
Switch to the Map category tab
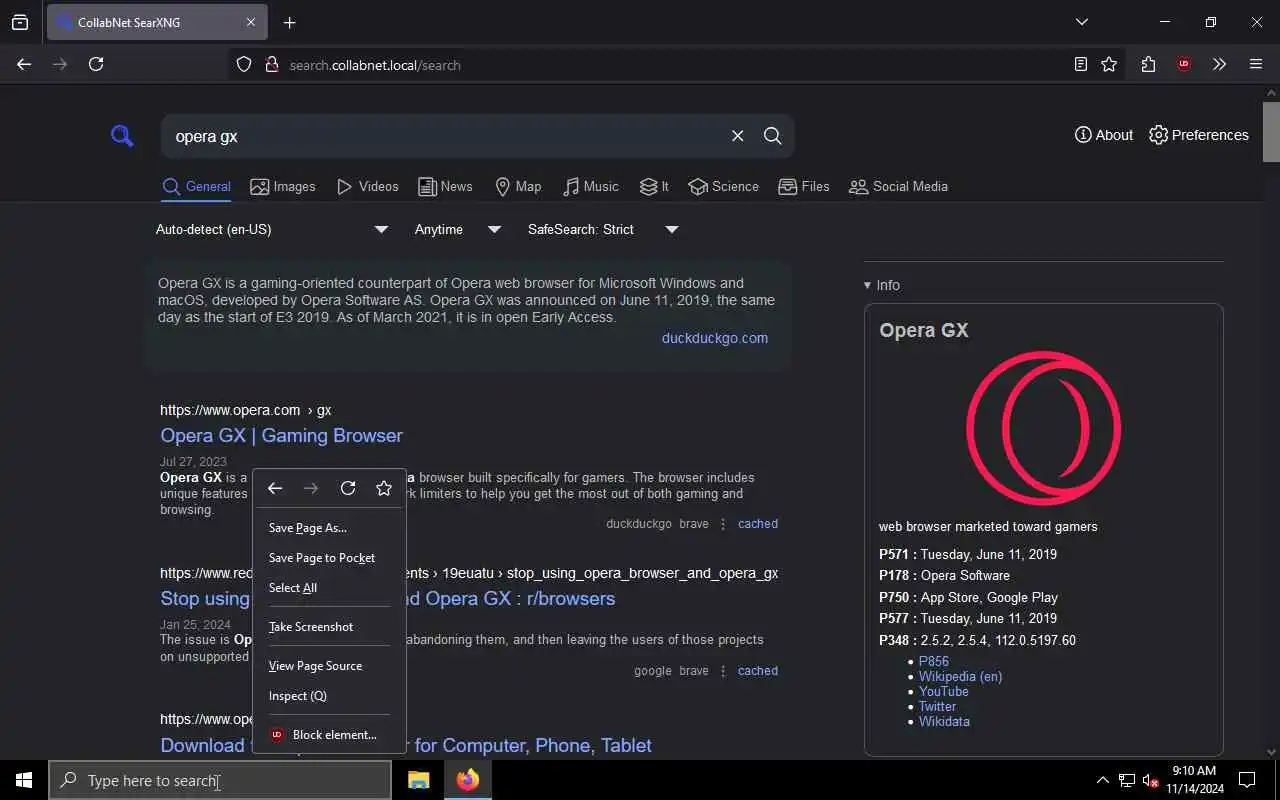pyautogui.click(x=518, y=187)
